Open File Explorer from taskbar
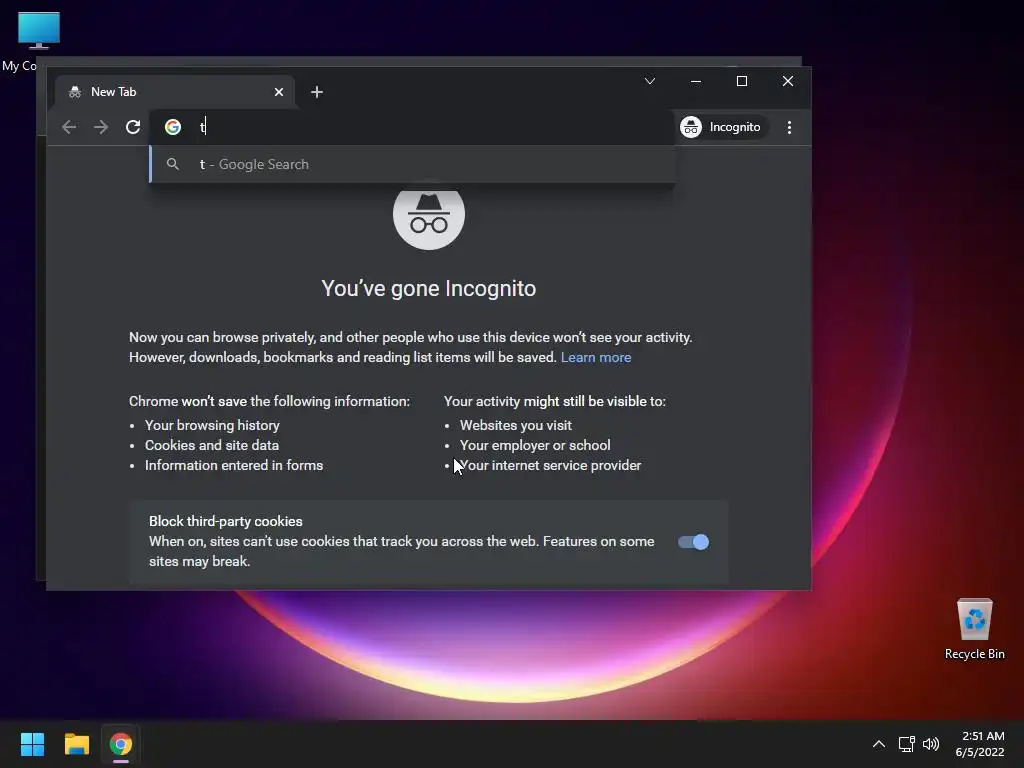Image resolution: width=1024 pixels, height=768 pixels. pyautogui.click(x=76, y=744)
